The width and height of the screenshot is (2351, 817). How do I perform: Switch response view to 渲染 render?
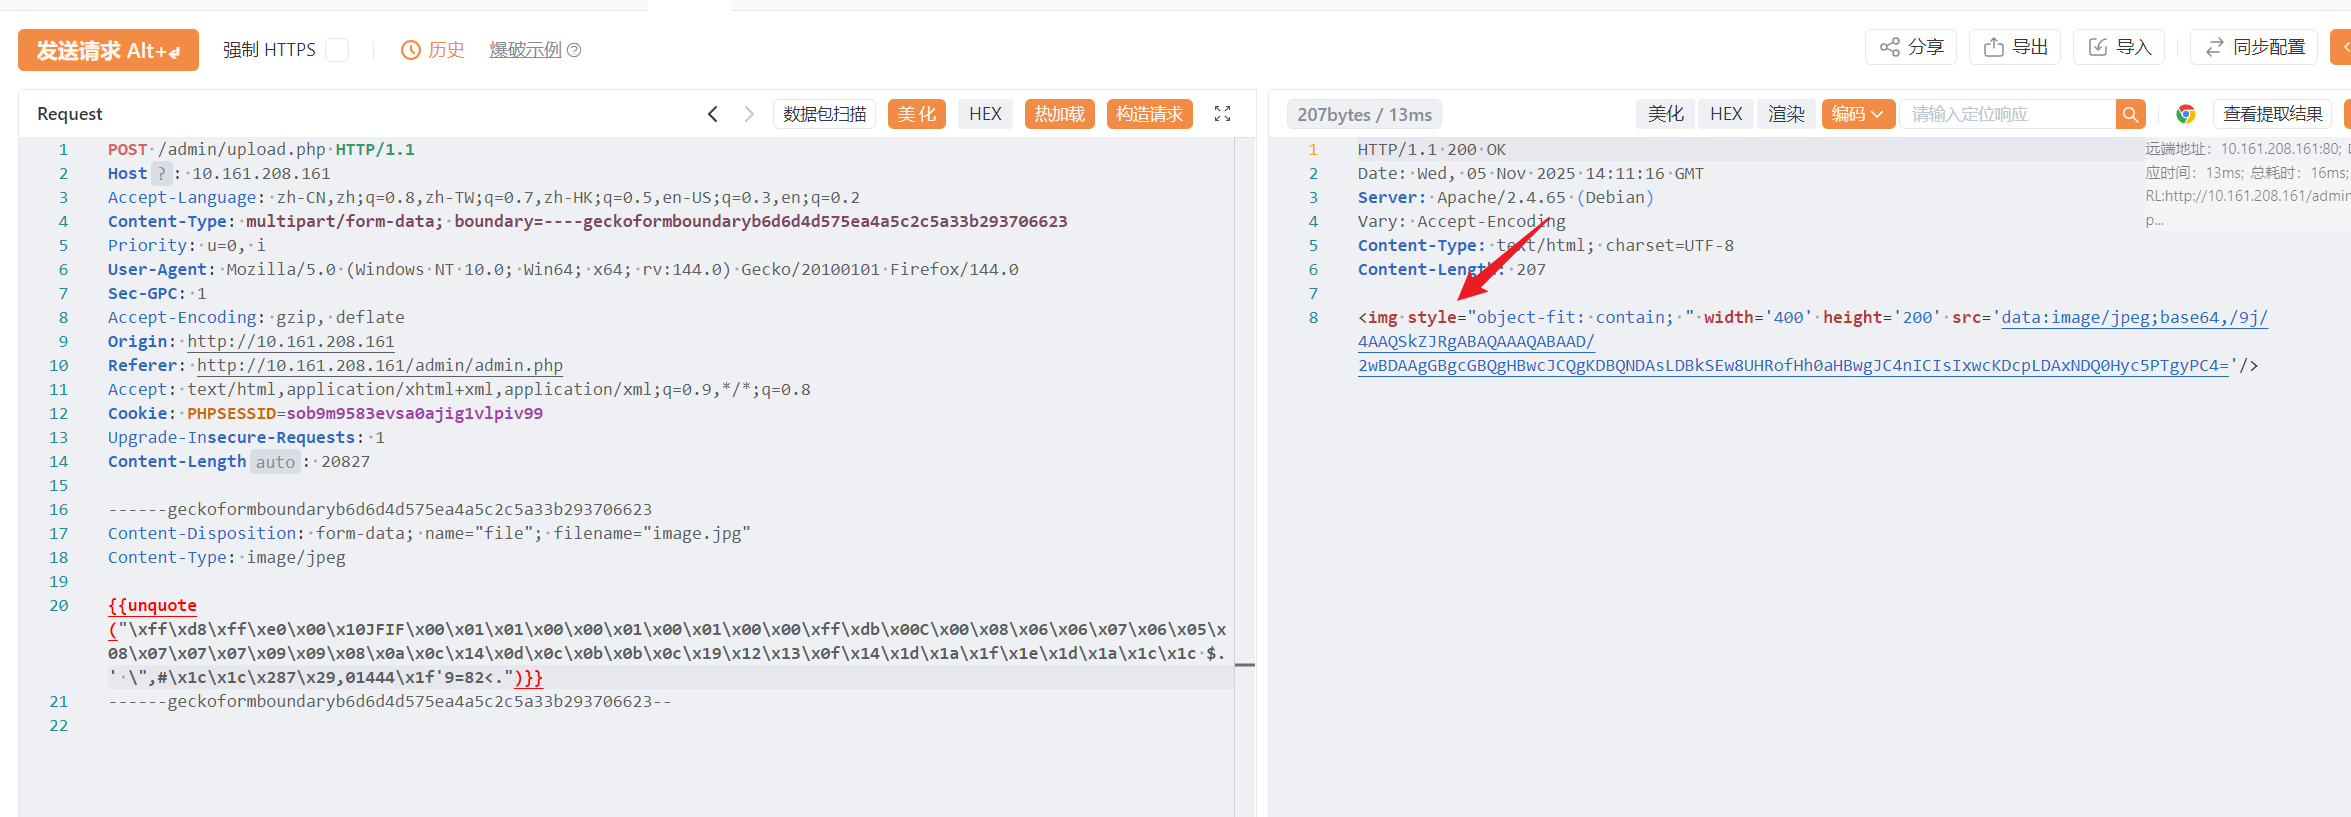click(1786, 114)
